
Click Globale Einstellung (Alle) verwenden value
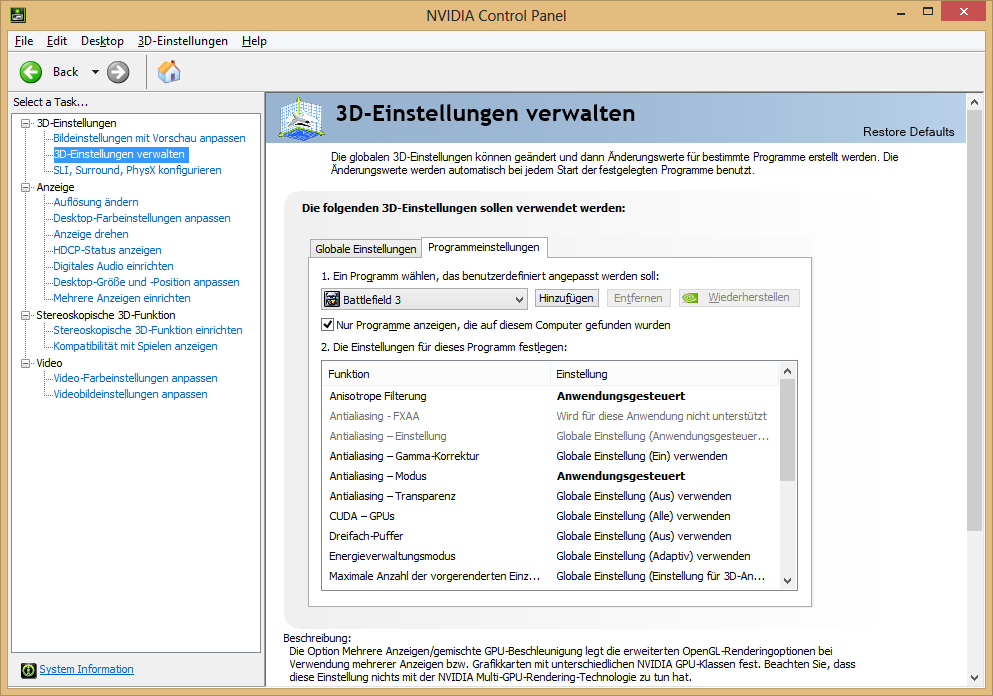point(643,516)
